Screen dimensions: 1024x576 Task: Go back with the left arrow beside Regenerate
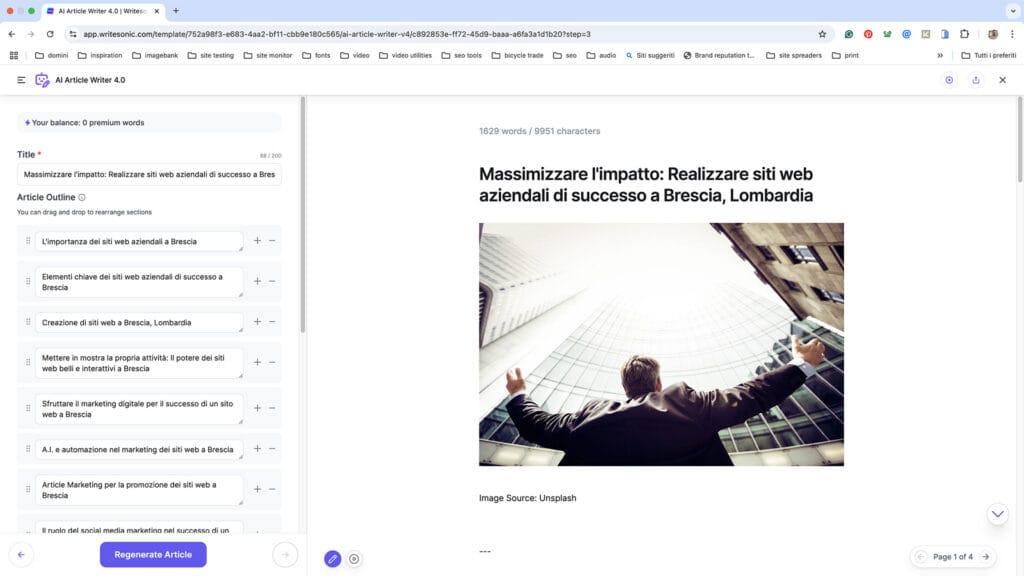(22, 554)
